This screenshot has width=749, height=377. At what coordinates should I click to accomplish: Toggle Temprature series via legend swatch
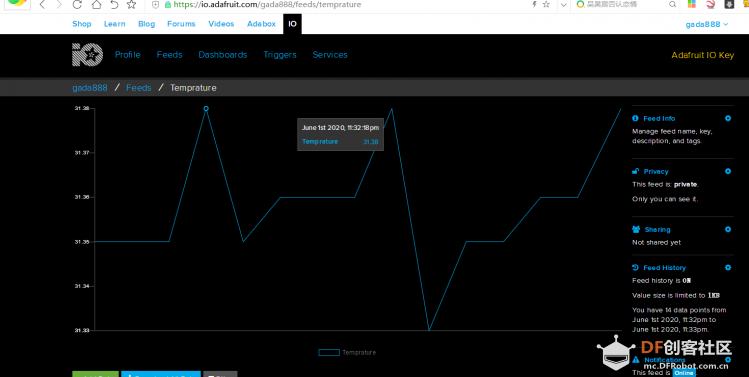pos(329,353)
